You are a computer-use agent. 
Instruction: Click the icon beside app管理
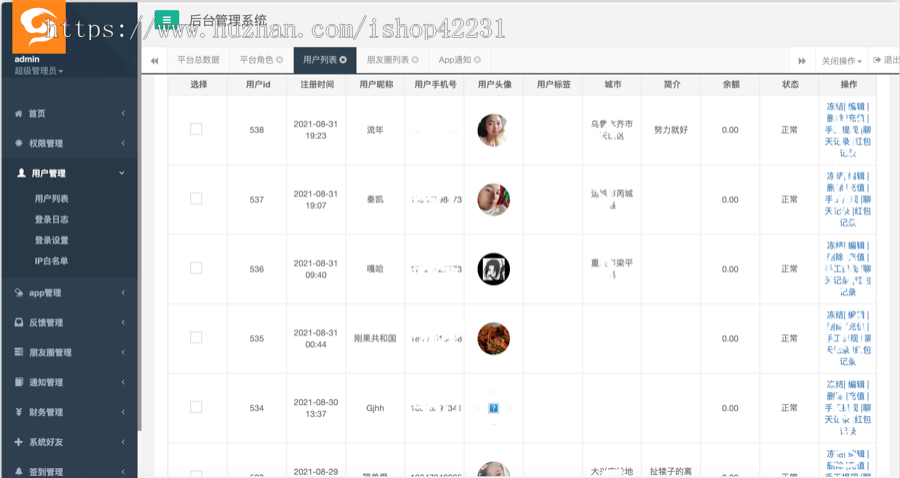coord(18,293)
